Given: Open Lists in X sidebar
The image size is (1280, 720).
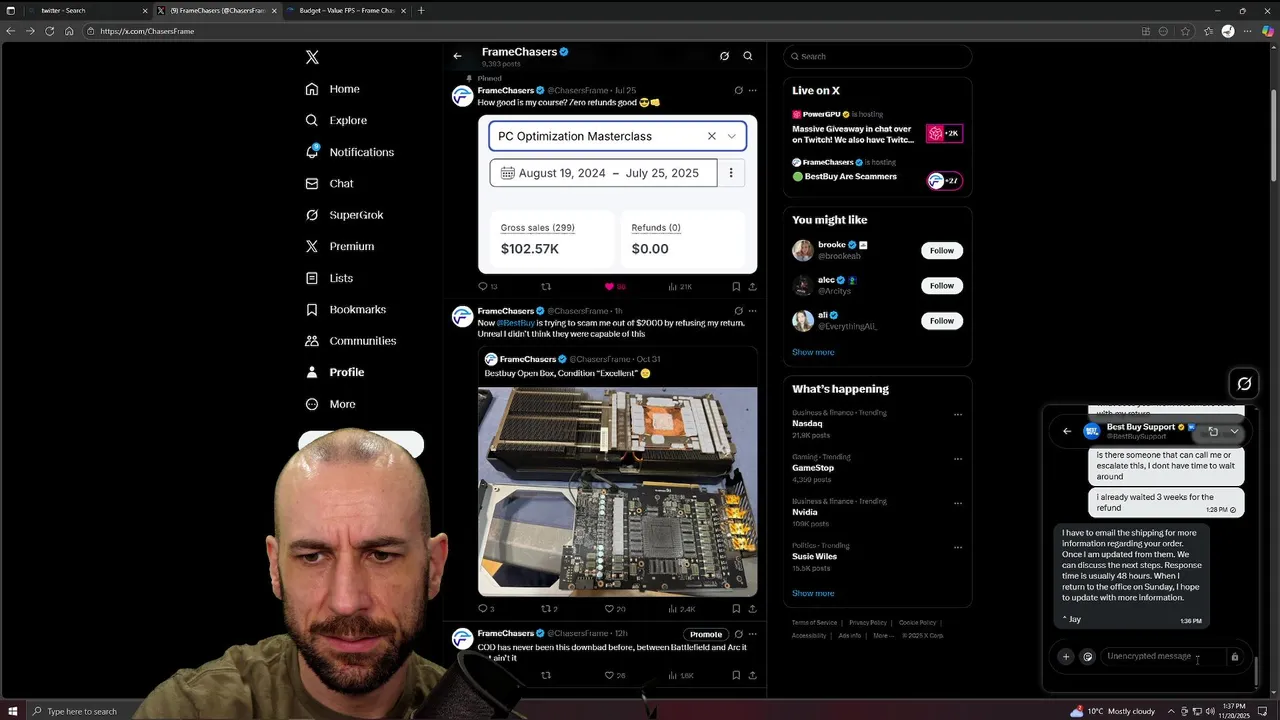Looking at the screenshot, I should 329,278.
